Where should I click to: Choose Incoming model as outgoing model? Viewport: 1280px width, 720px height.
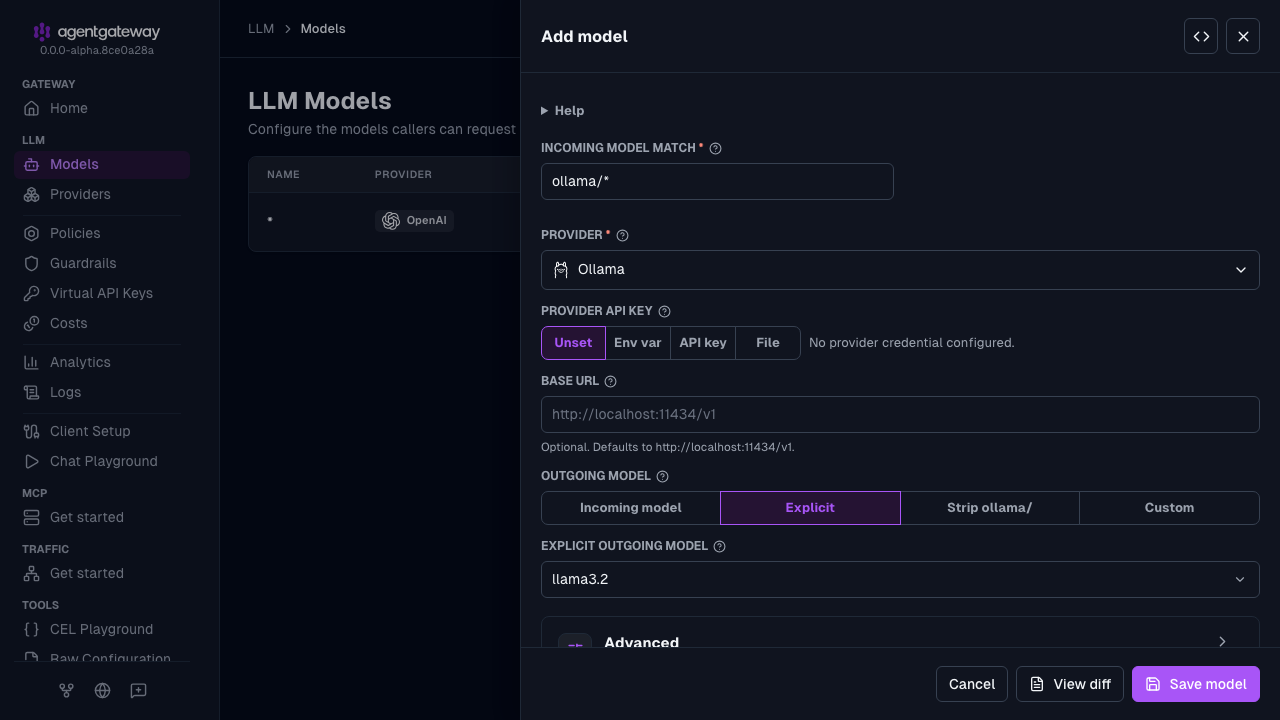click(631, 507)
